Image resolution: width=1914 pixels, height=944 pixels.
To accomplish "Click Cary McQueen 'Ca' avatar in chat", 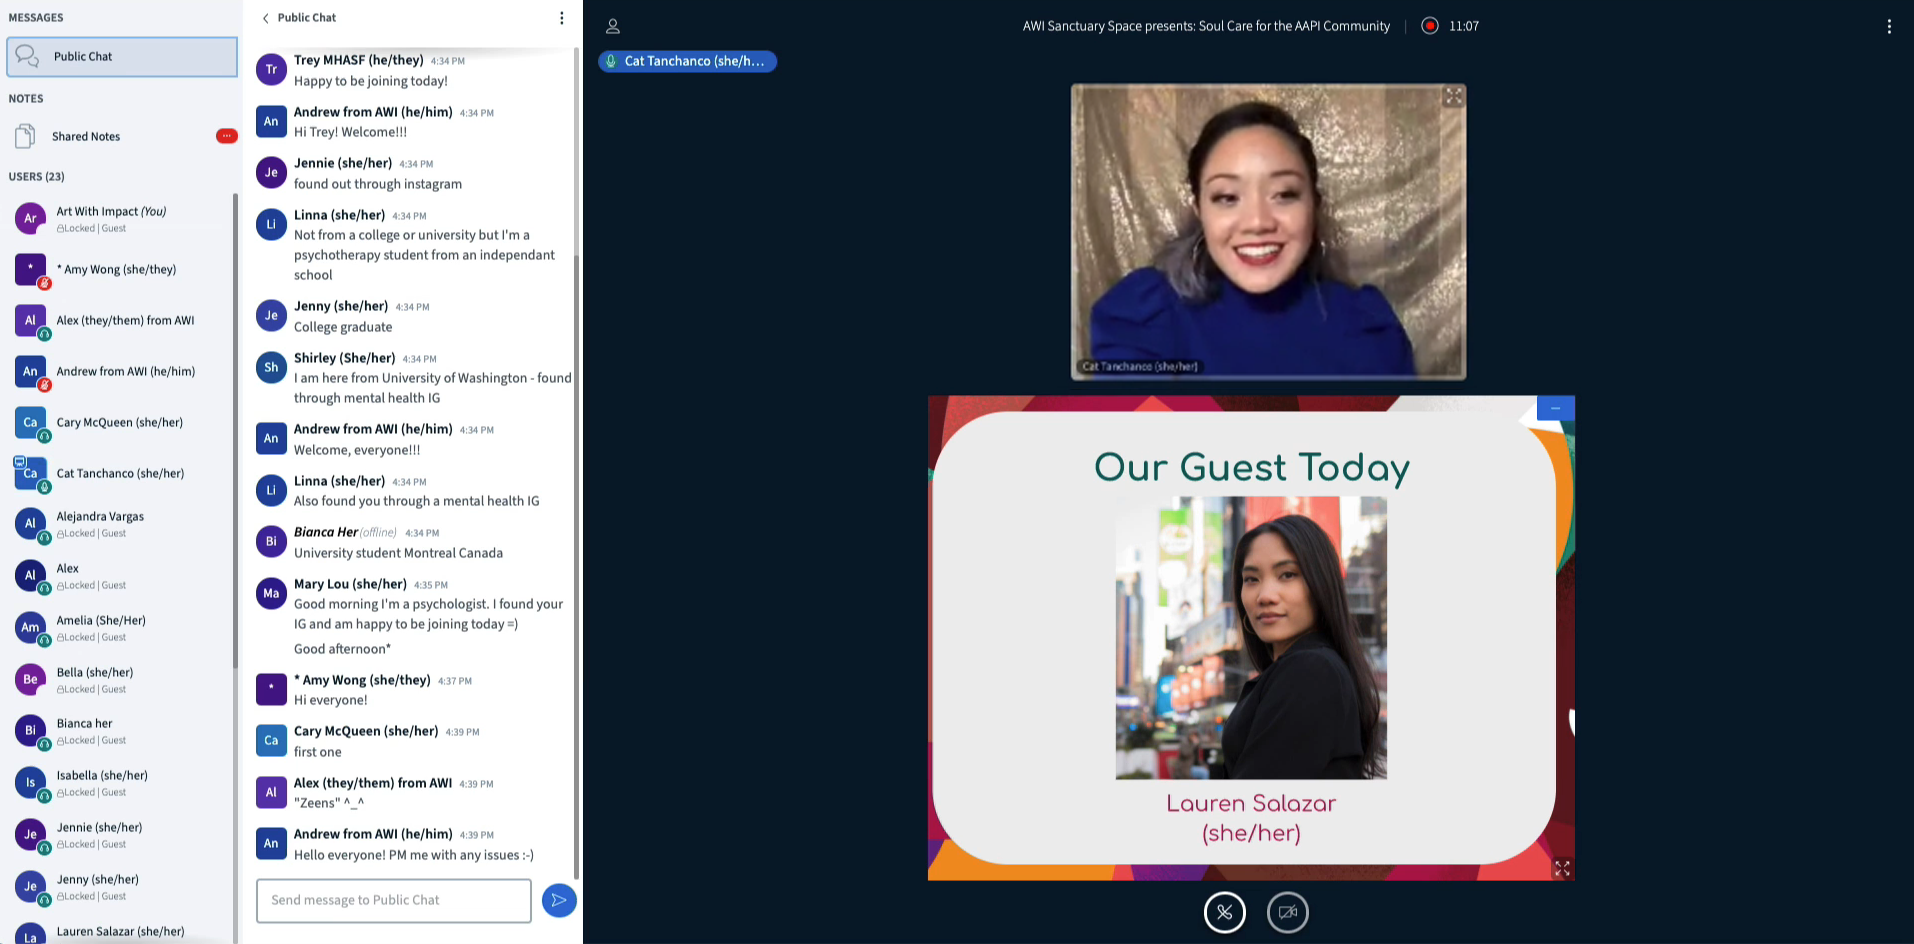I will click(271, 740).
